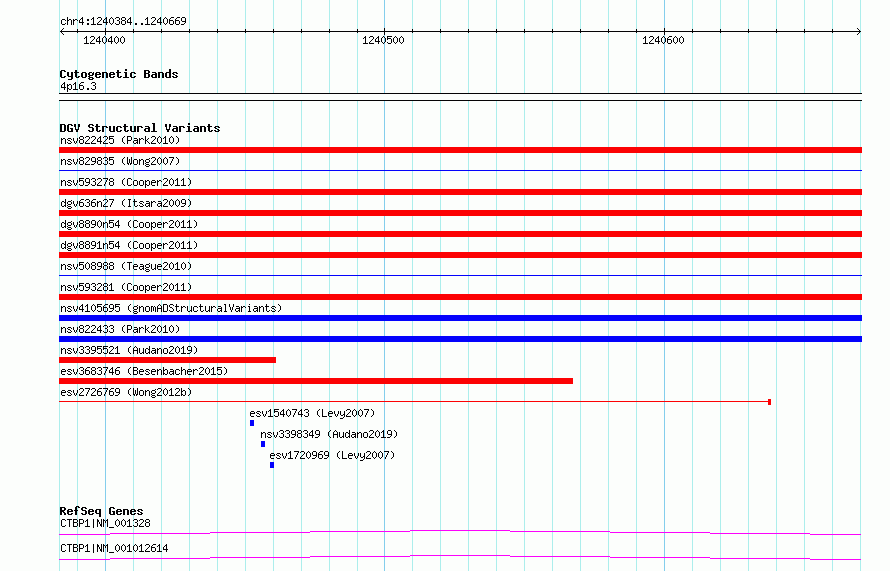Click the right arrow of the ruler
The width and height of the screenshot is (890, 571).
[859, 32]
